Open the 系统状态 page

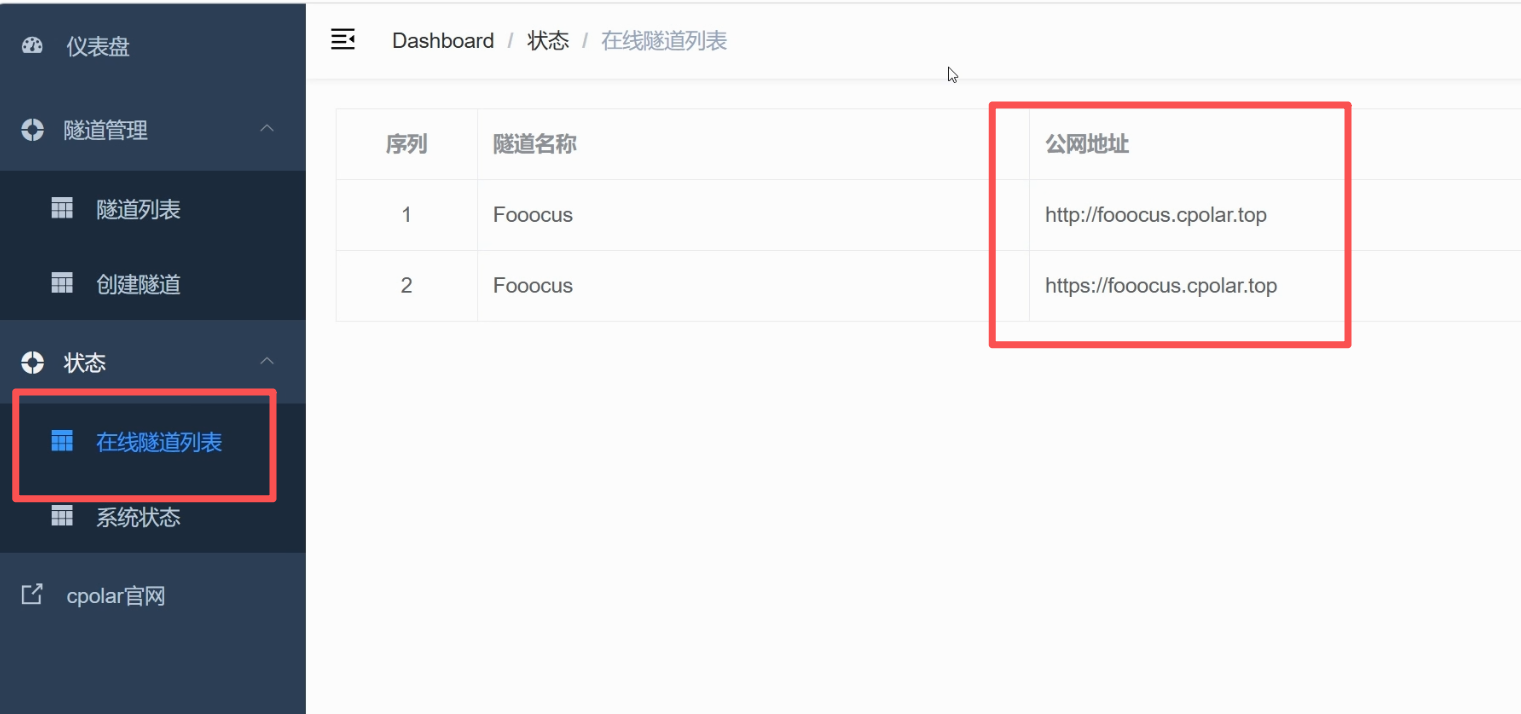pyautogui.click(x=153, y=517)
